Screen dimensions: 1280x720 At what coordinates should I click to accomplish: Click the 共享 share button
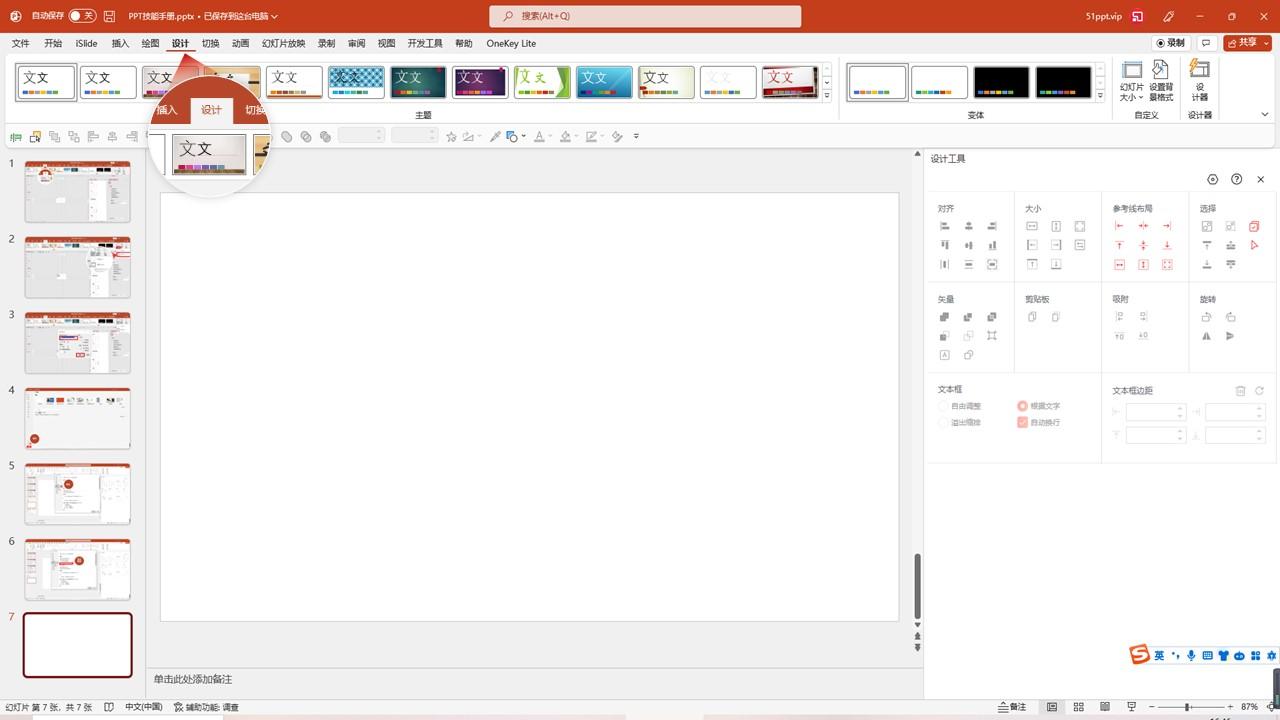click(x=1247, y=43)
